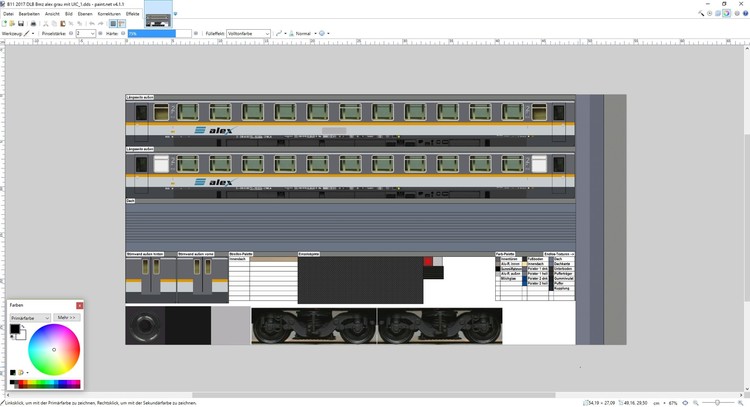Image resolution: width=750 pixels, height=407 pixels.
Task: Click the Mehr >> button
Action: tap(67, 318)
